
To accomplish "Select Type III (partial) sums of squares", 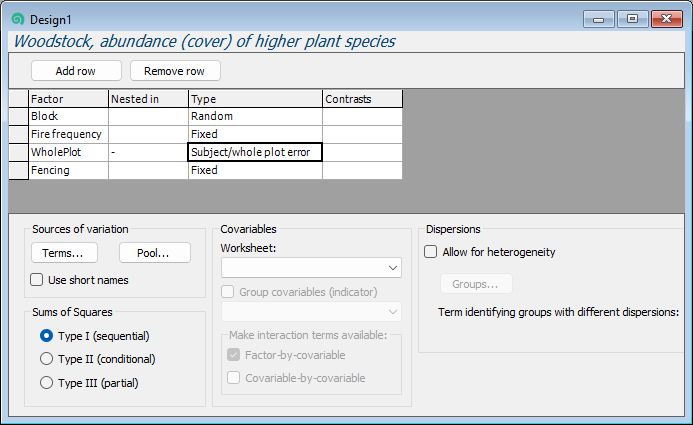I will coord(46,382).
